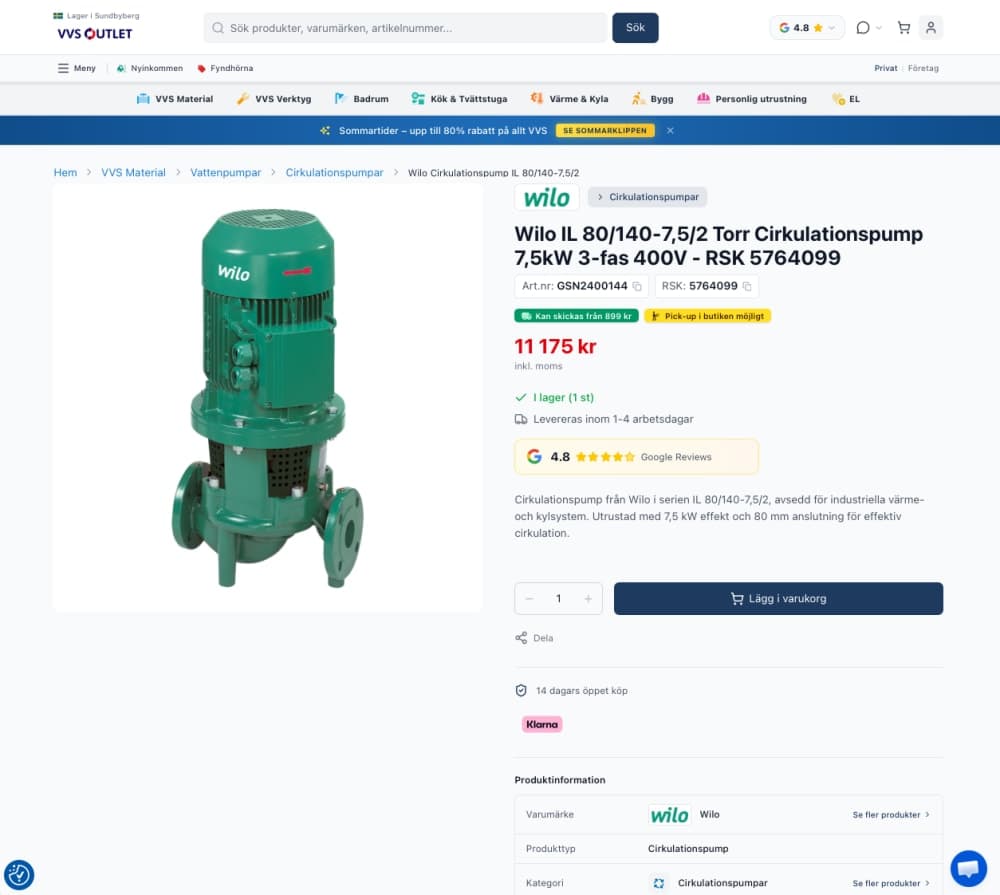Click the SE SOMMARKLIPPEN banner button
This screenshot has width=1000, height=895.
(605, 131)
